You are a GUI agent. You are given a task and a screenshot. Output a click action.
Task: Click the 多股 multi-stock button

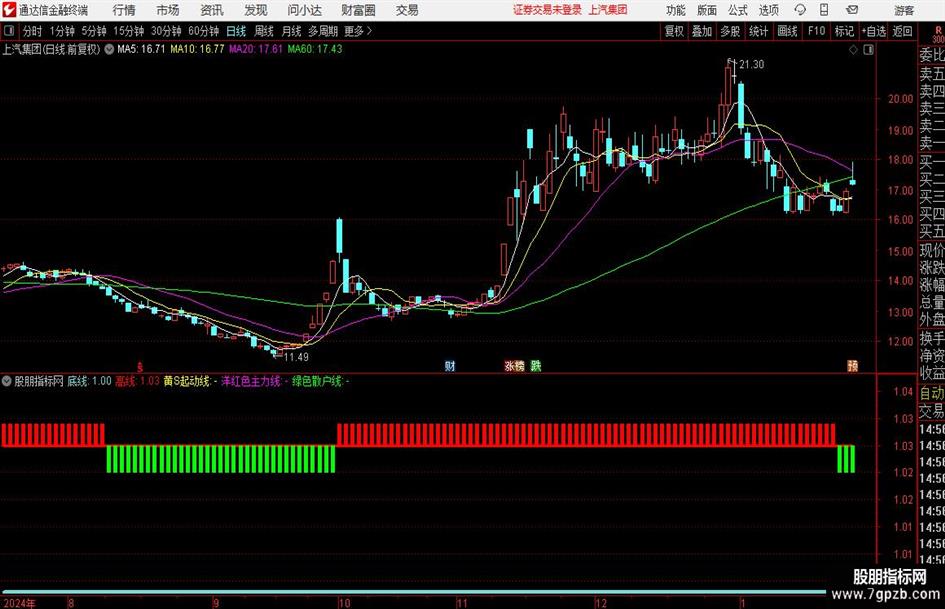pos(730,31)
